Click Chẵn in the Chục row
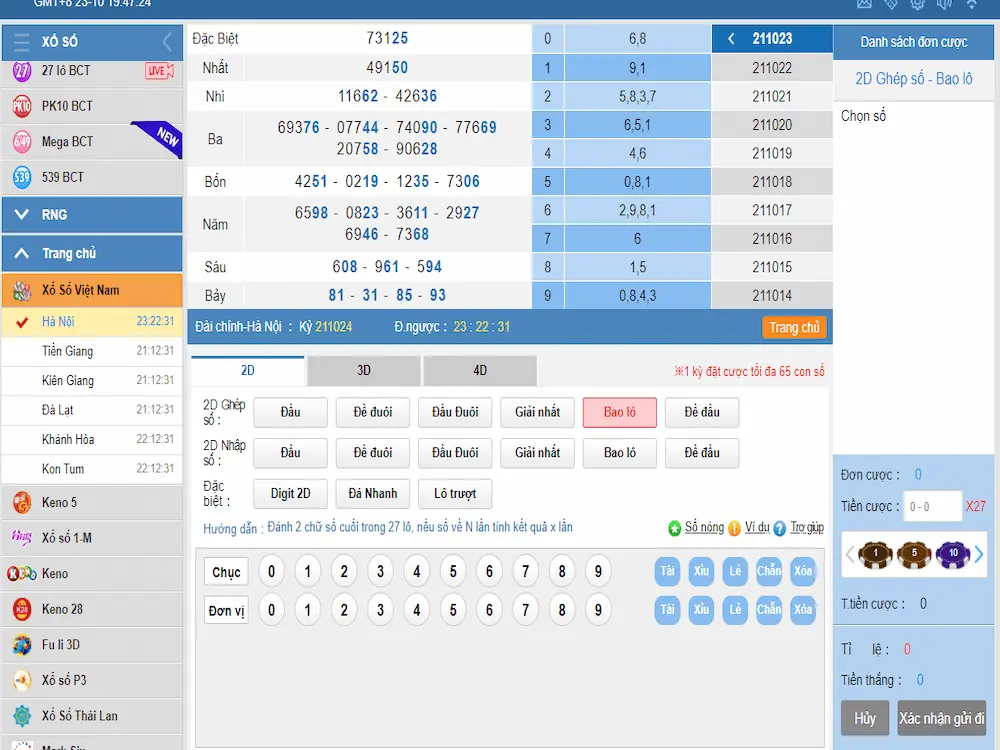This screenshot has width=1000, height=750. coord(769,571)
